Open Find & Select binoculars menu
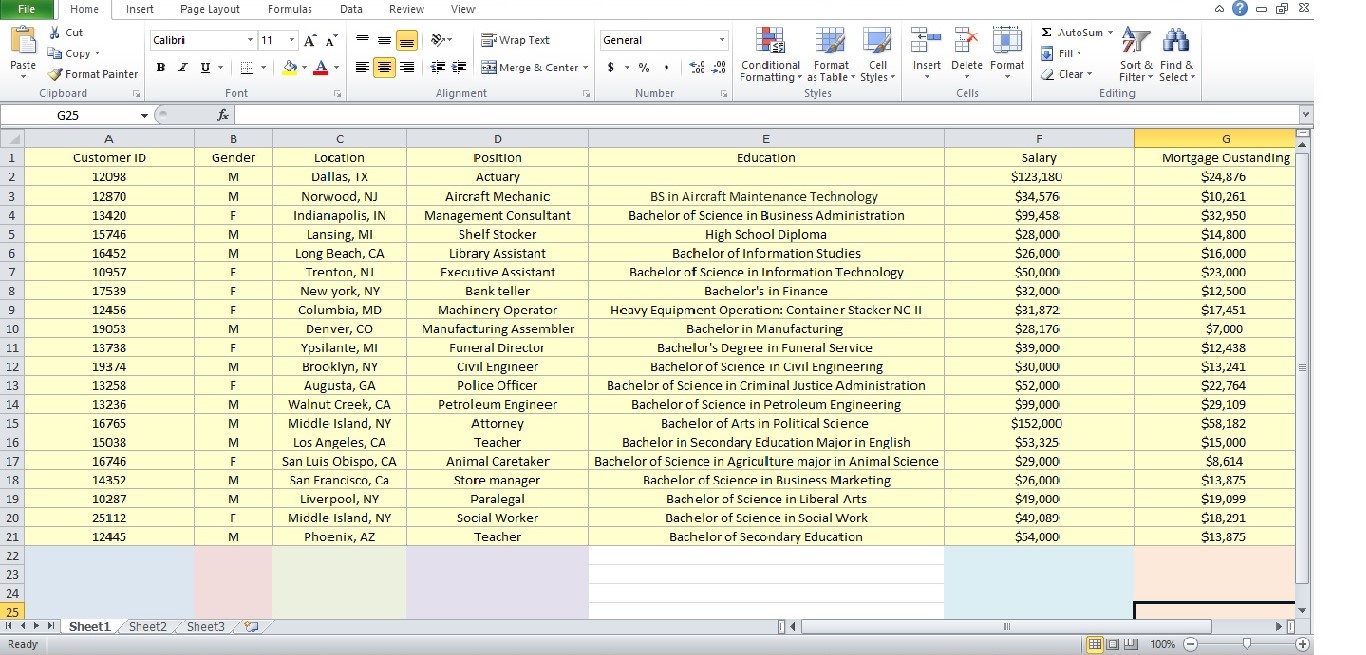This screenshot has width=1366, height=655. [x=1177, y=55]
